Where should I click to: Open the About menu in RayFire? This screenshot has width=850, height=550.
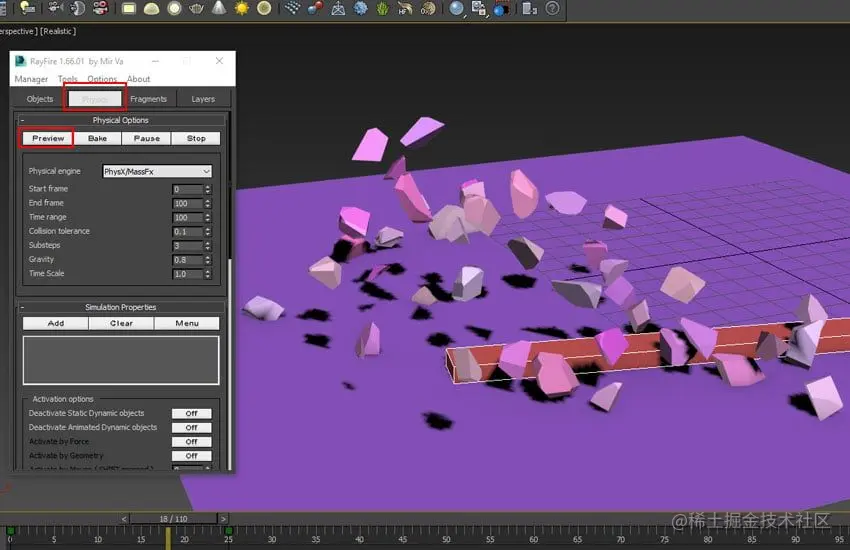(139, 79)
